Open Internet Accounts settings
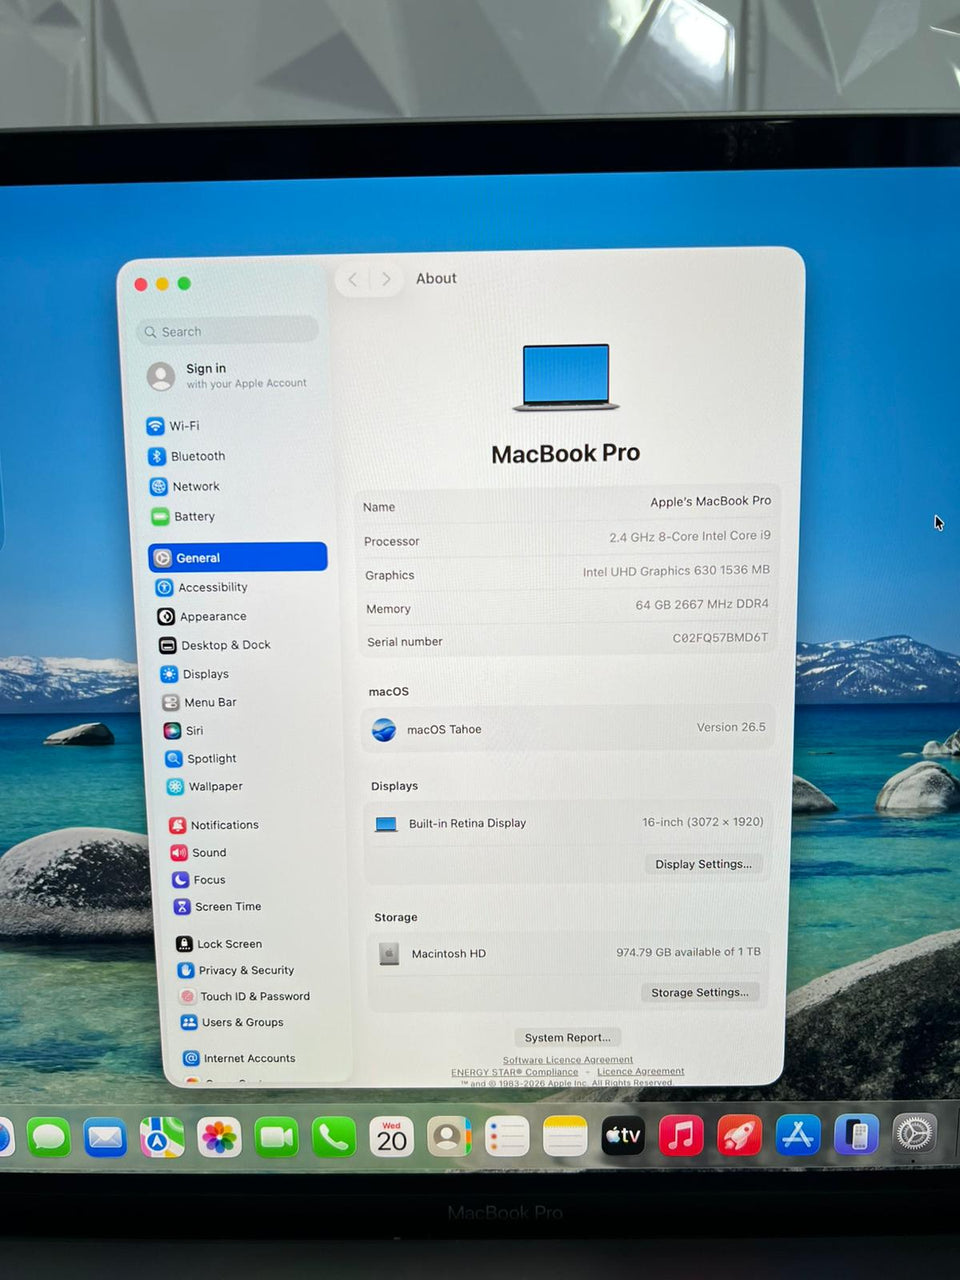The width and height of the screenshot is (960, 1280). coord(239,1058)
